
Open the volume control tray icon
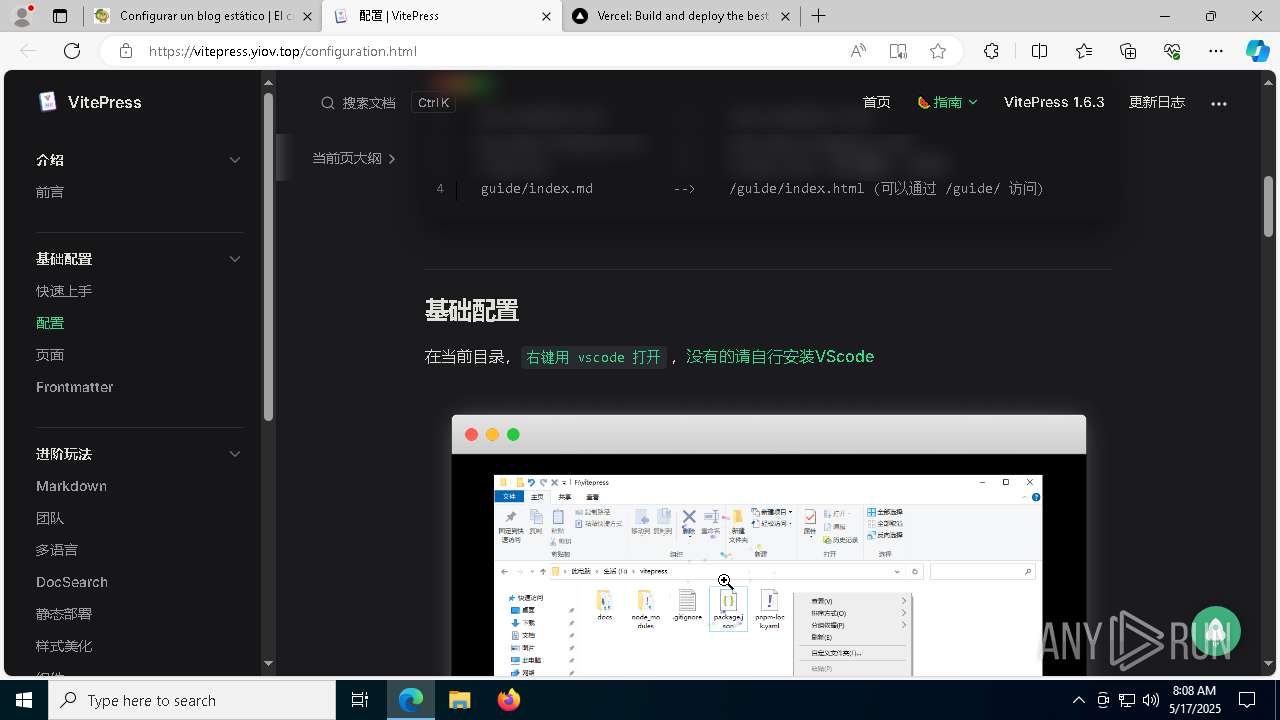[1150, 700]
